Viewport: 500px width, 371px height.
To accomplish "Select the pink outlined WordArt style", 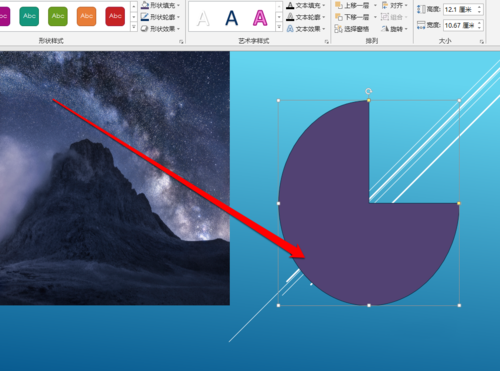I will point(260,18).
